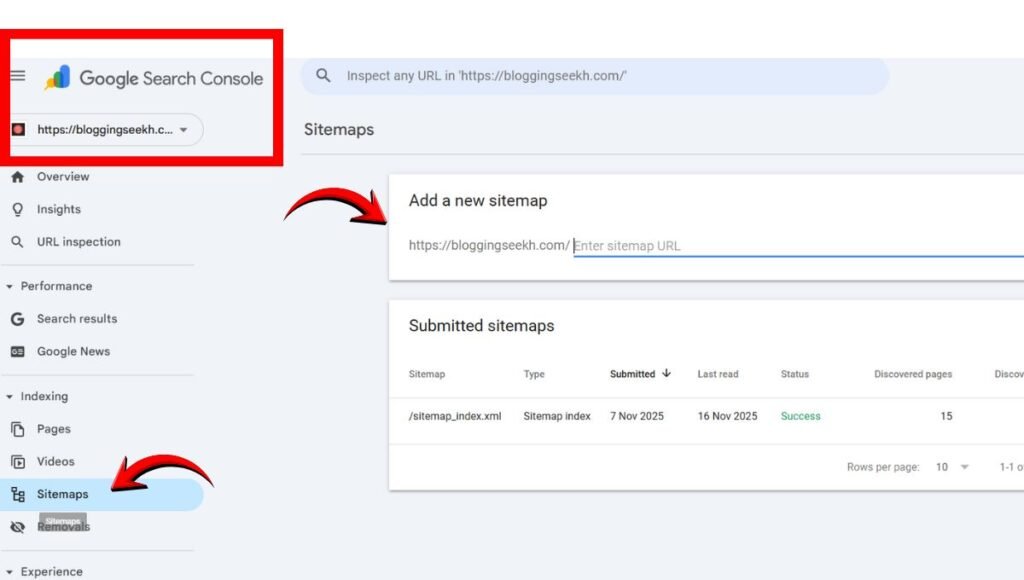This screenshot has height=580, width=1024.
Task: Click the Overview home icon
Action: point(17,177)
